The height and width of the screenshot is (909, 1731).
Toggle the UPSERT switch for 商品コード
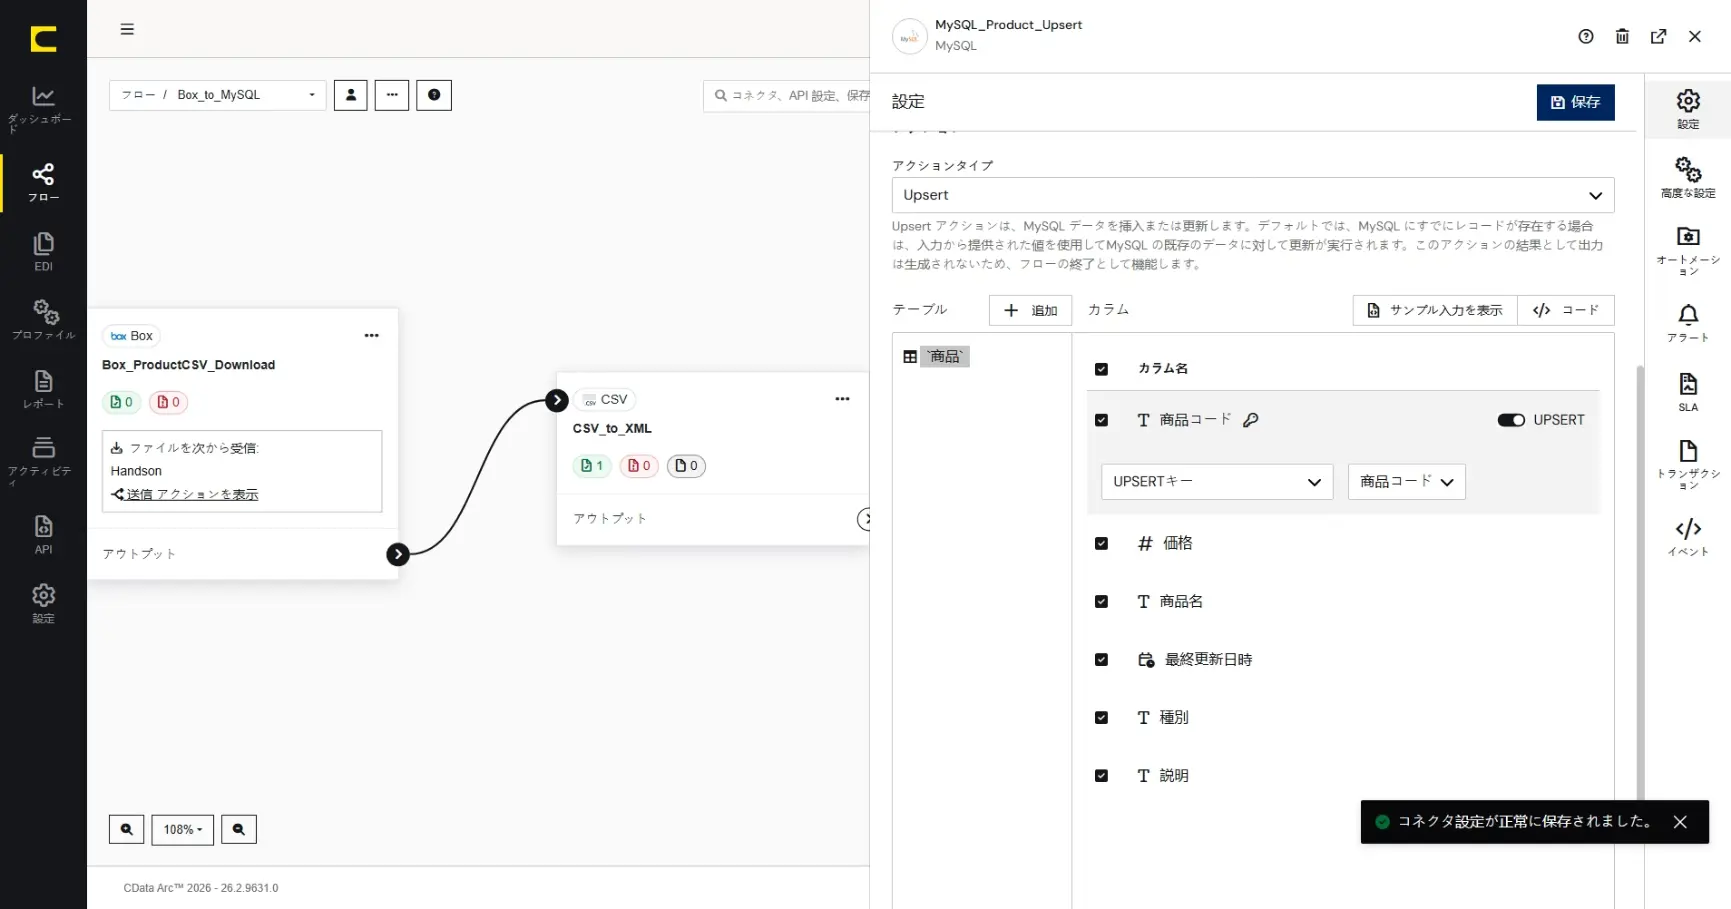[1510, 420]
